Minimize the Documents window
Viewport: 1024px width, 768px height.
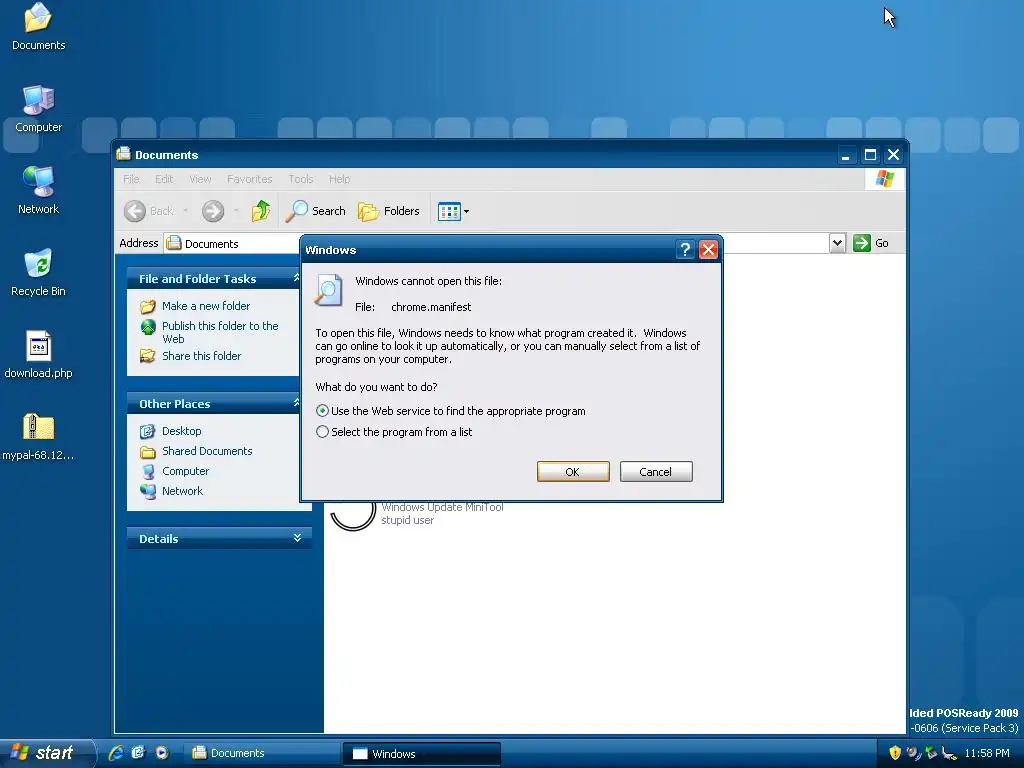coord(846,155)
